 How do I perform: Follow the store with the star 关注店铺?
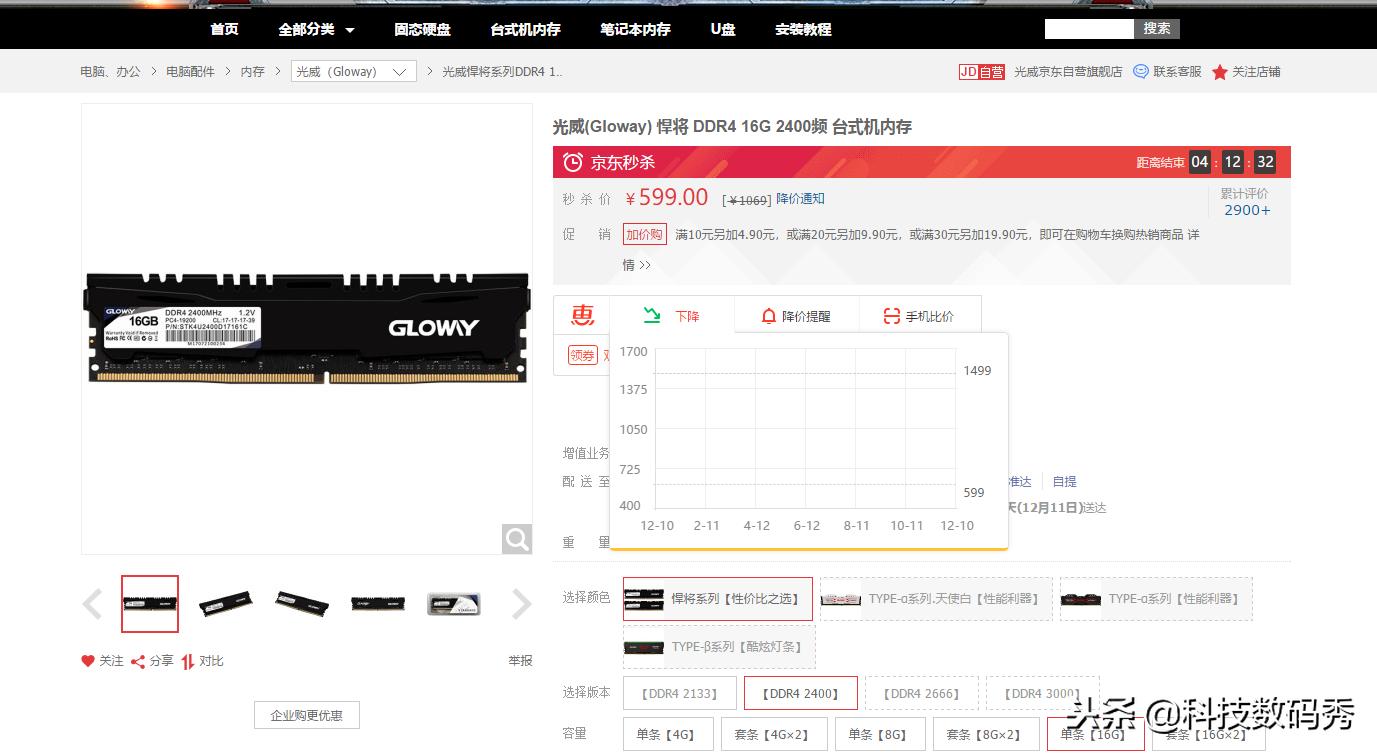pos(1246,72)
